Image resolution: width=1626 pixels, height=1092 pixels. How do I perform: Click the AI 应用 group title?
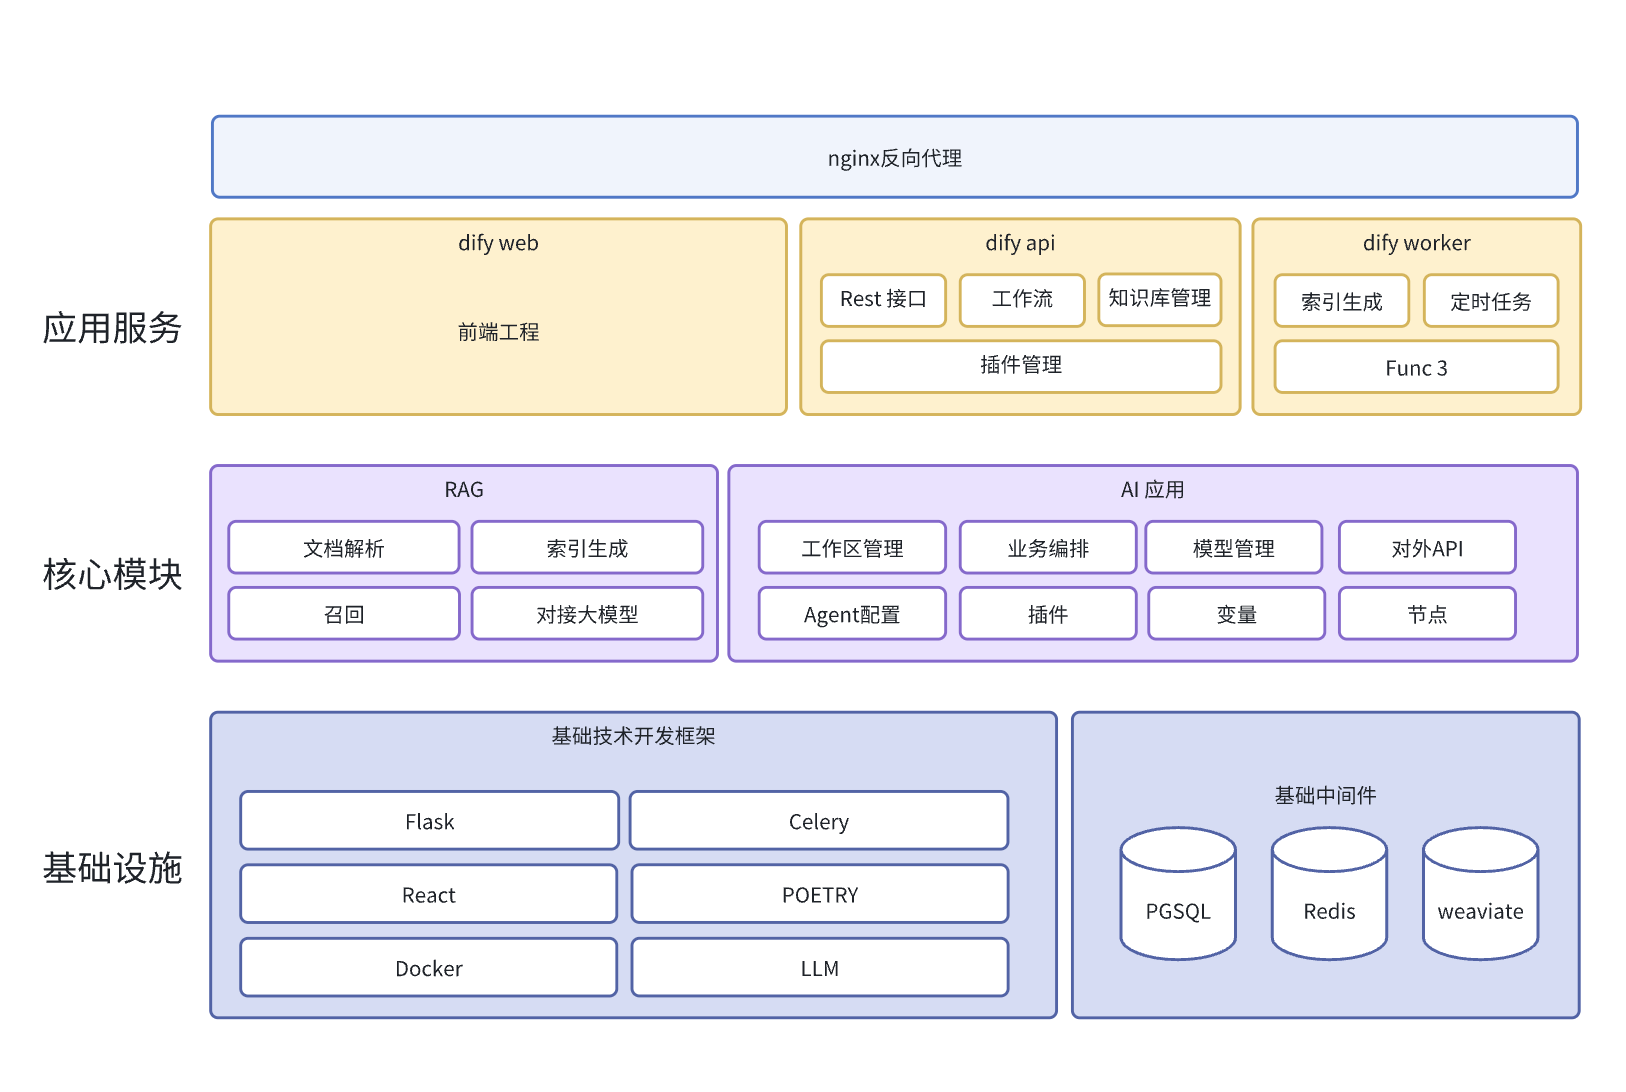1152,490
